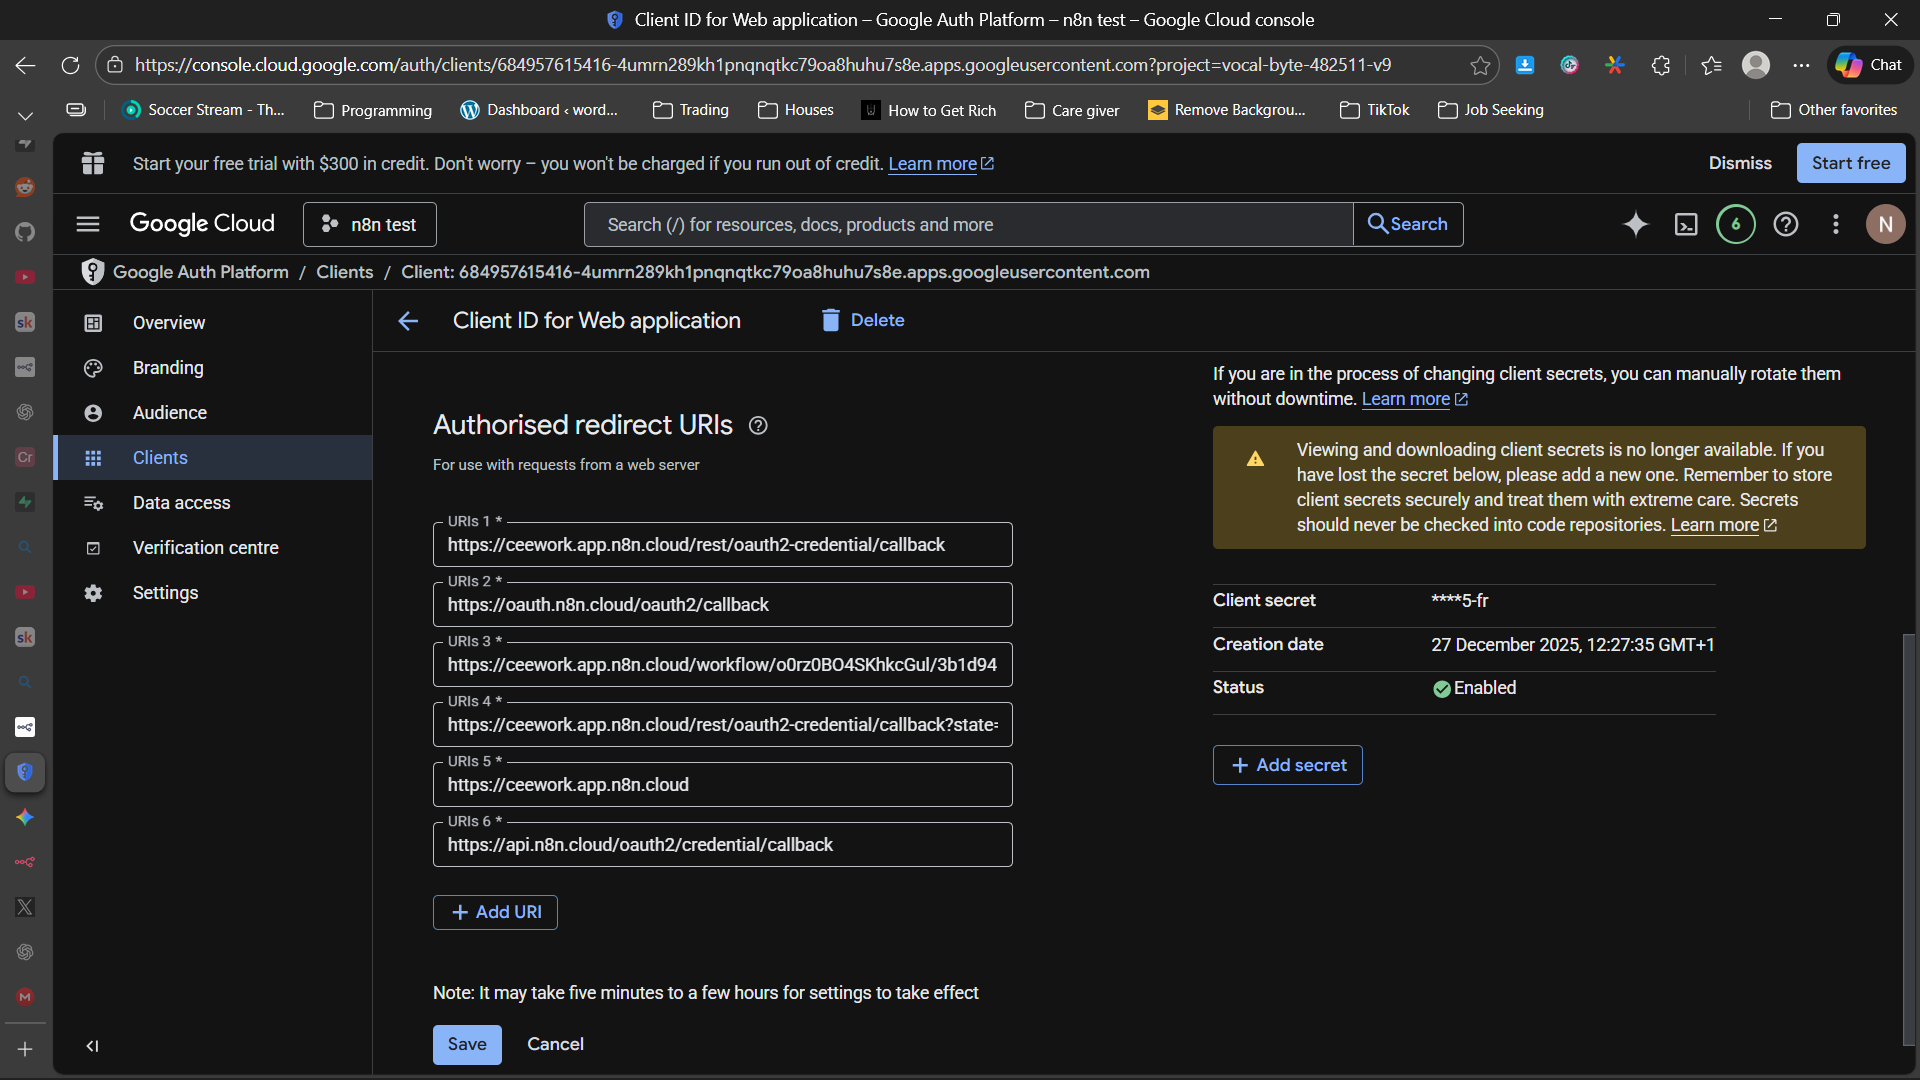This screenshot has width=1920, height=1080.
Task: Open Cloud Shell terminal icon
Action: click(1686, 225)
